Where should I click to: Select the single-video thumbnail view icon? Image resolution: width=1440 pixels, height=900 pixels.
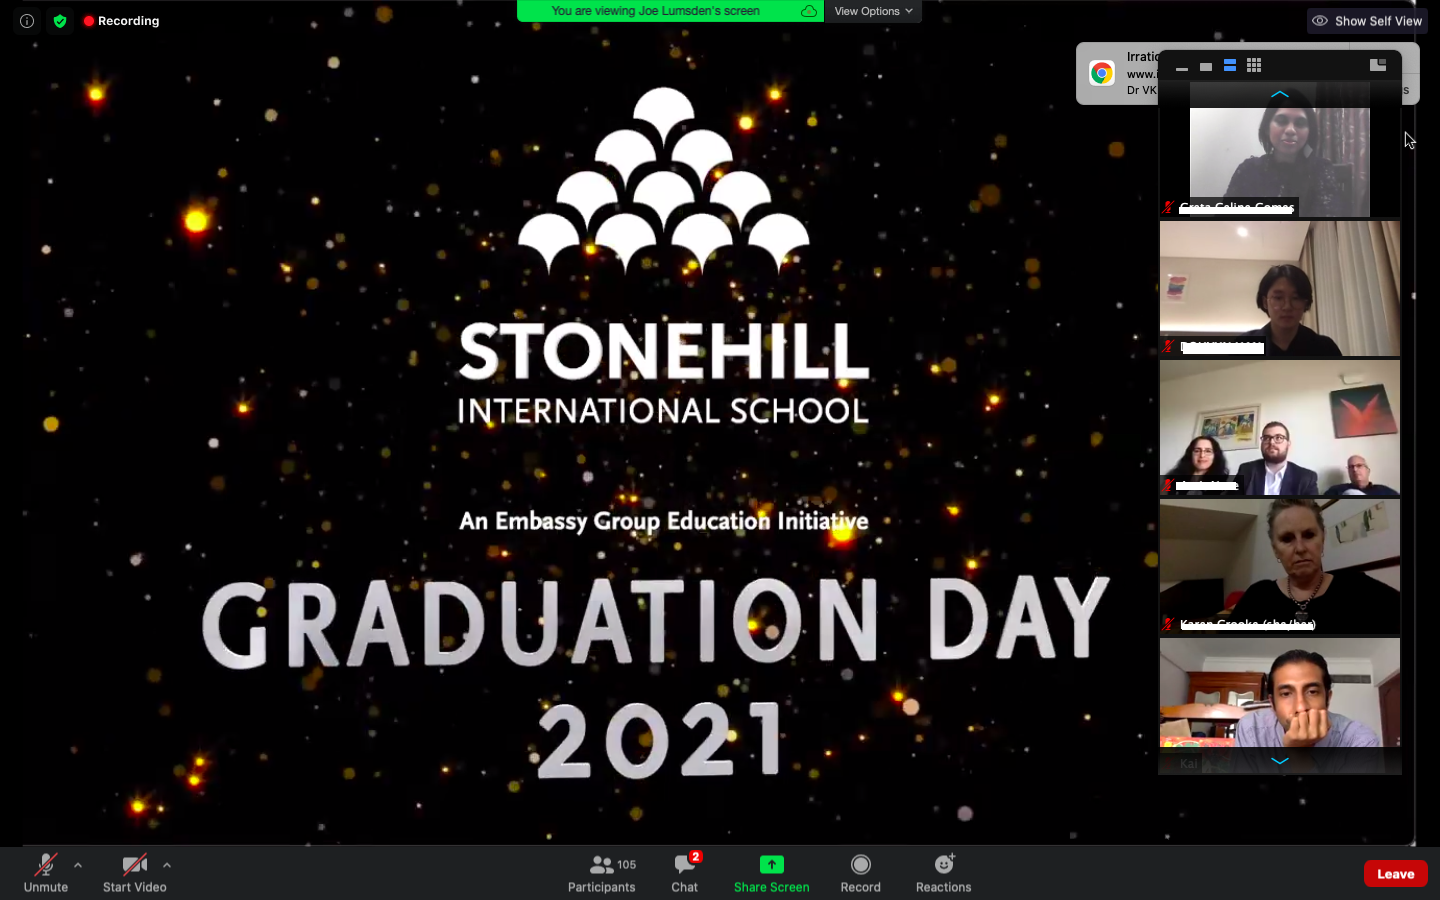pos(1206,67)
